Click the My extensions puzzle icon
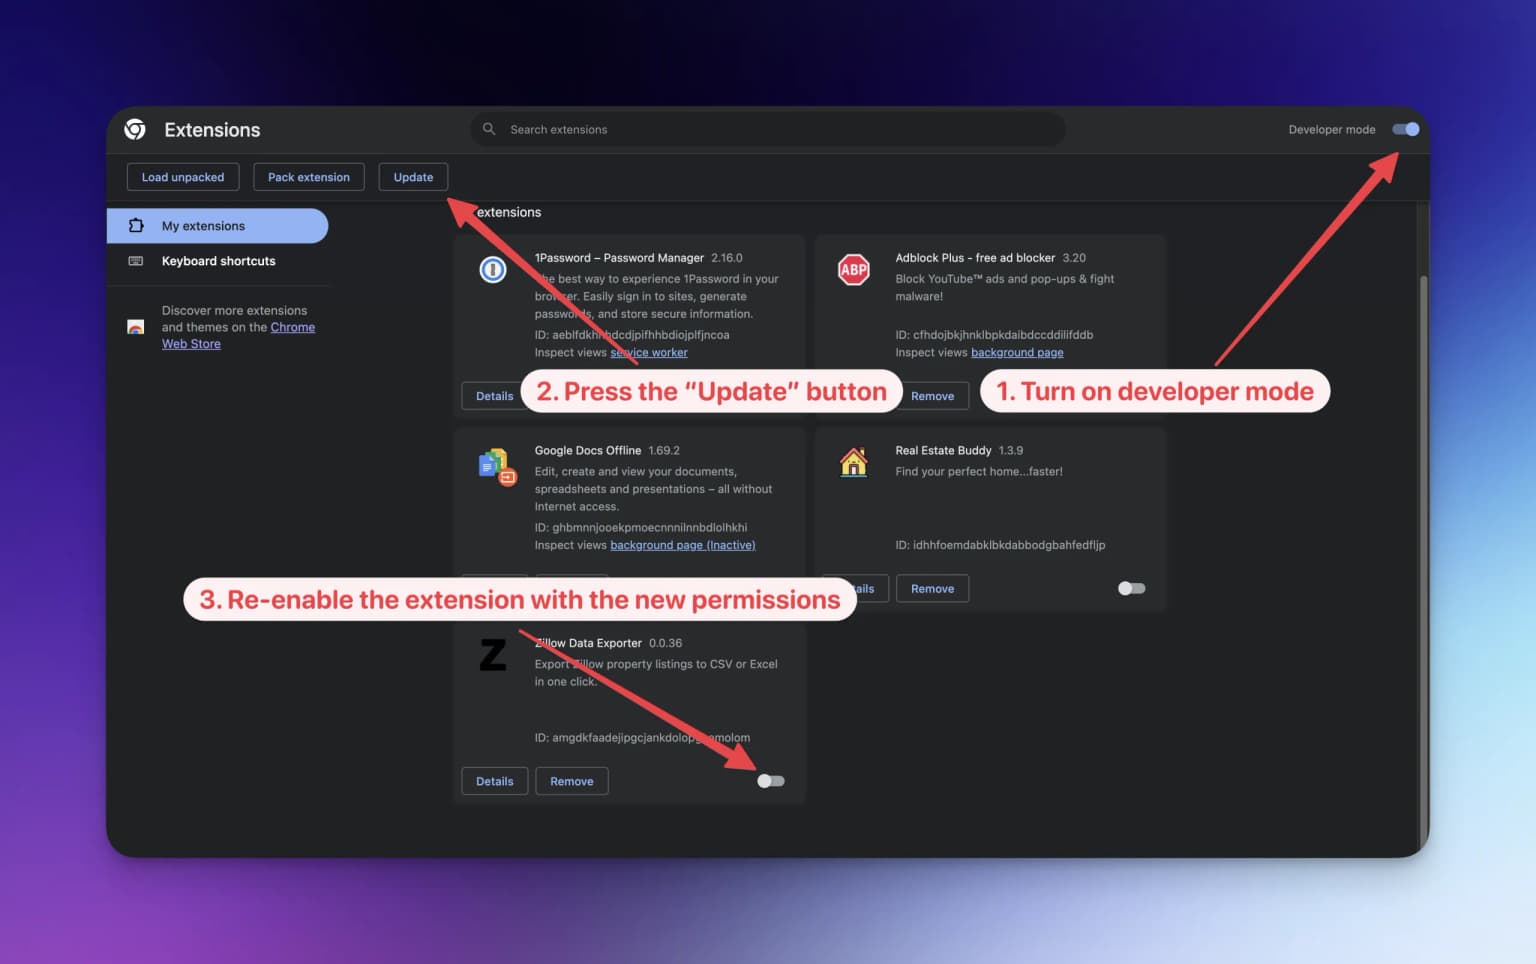1536x964 pixels. (x=136, y=226)
